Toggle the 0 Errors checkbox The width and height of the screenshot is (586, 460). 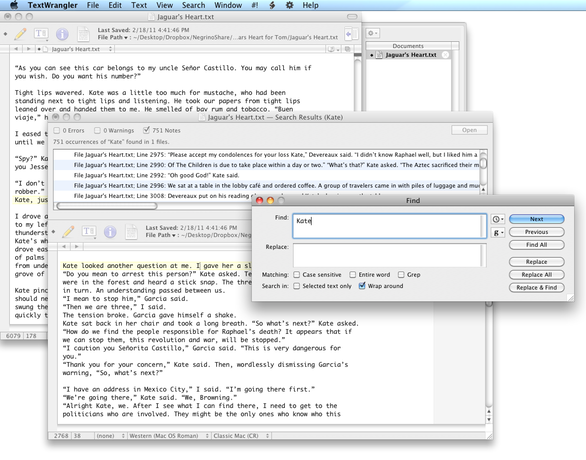coord(56,130)
